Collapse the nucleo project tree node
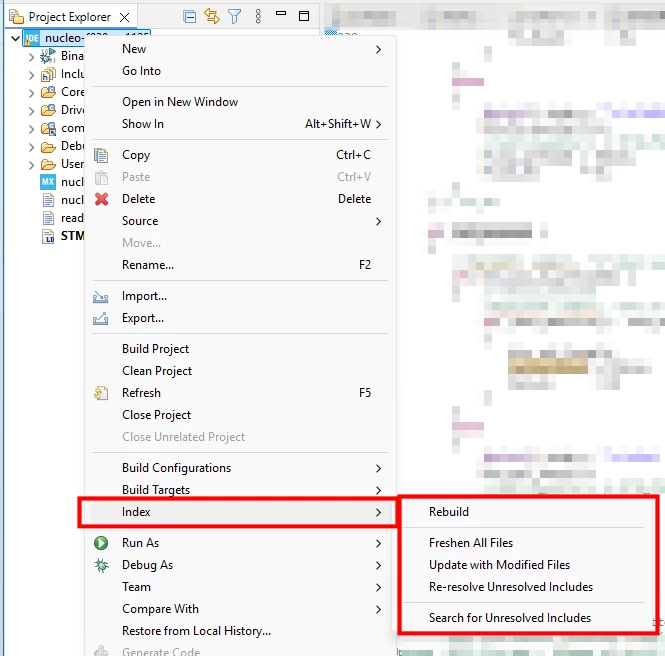 point(15,39)
